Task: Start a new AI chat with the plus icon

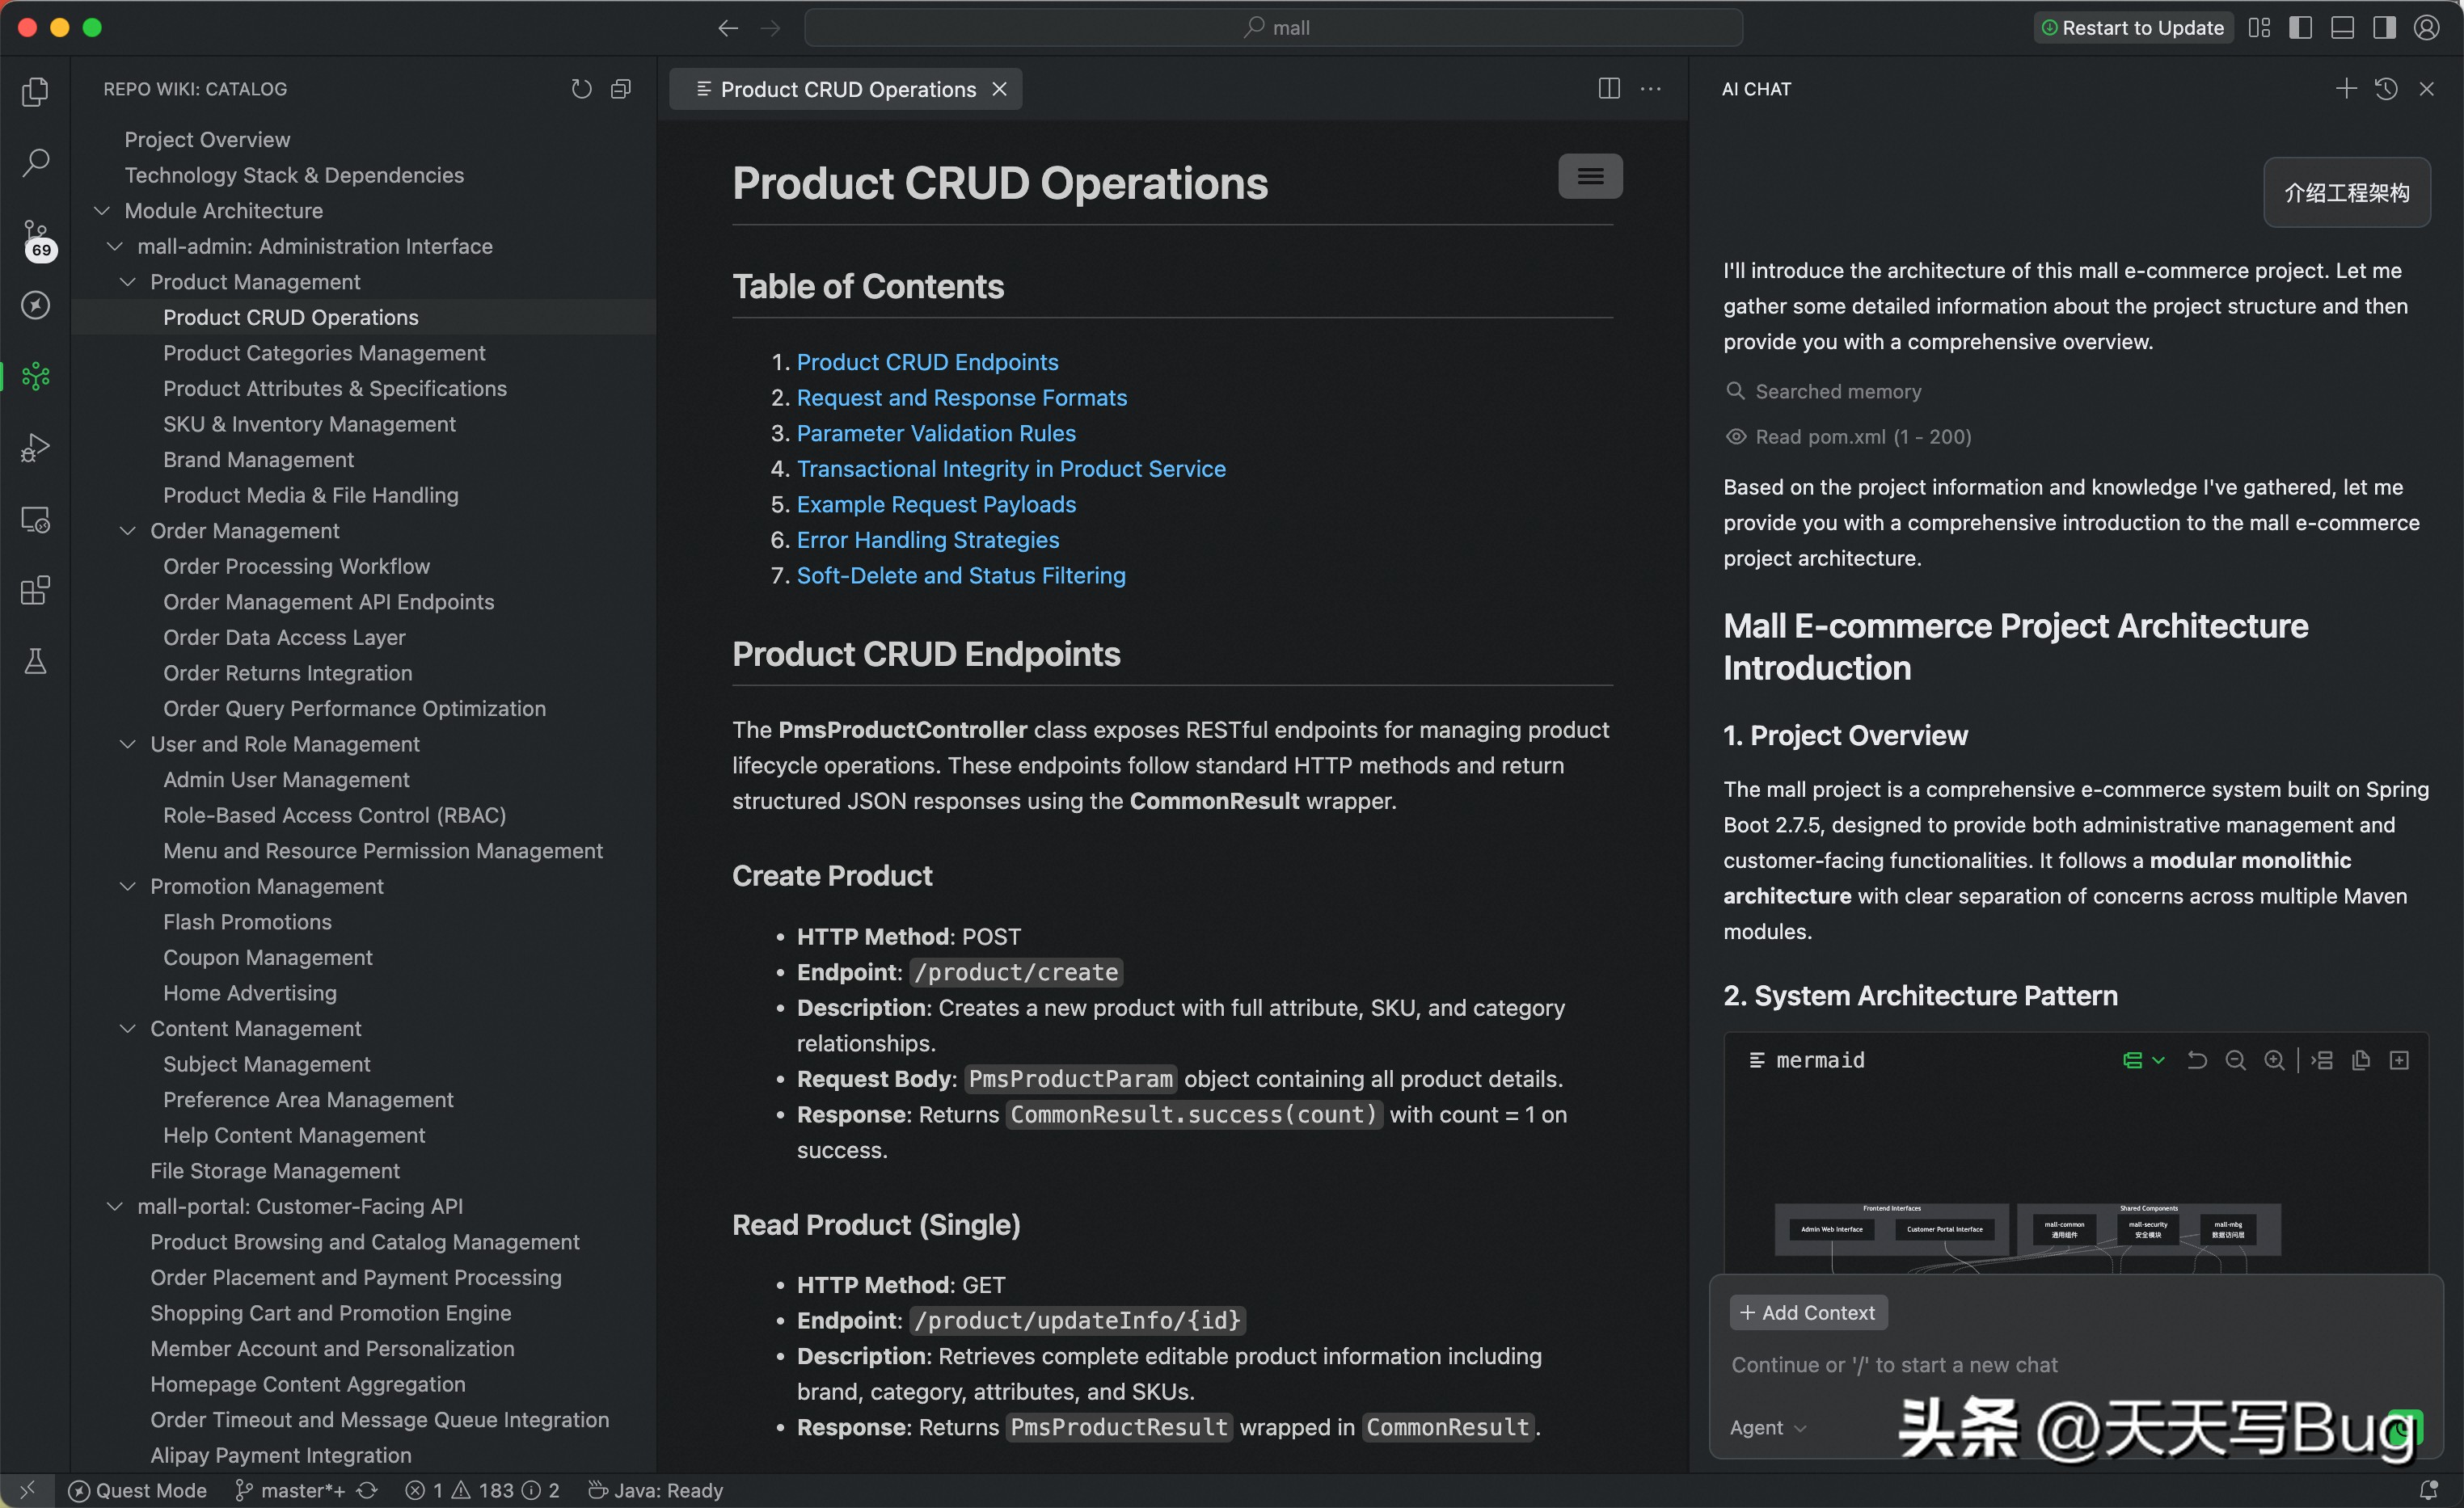Action: tap(2345, 88)
